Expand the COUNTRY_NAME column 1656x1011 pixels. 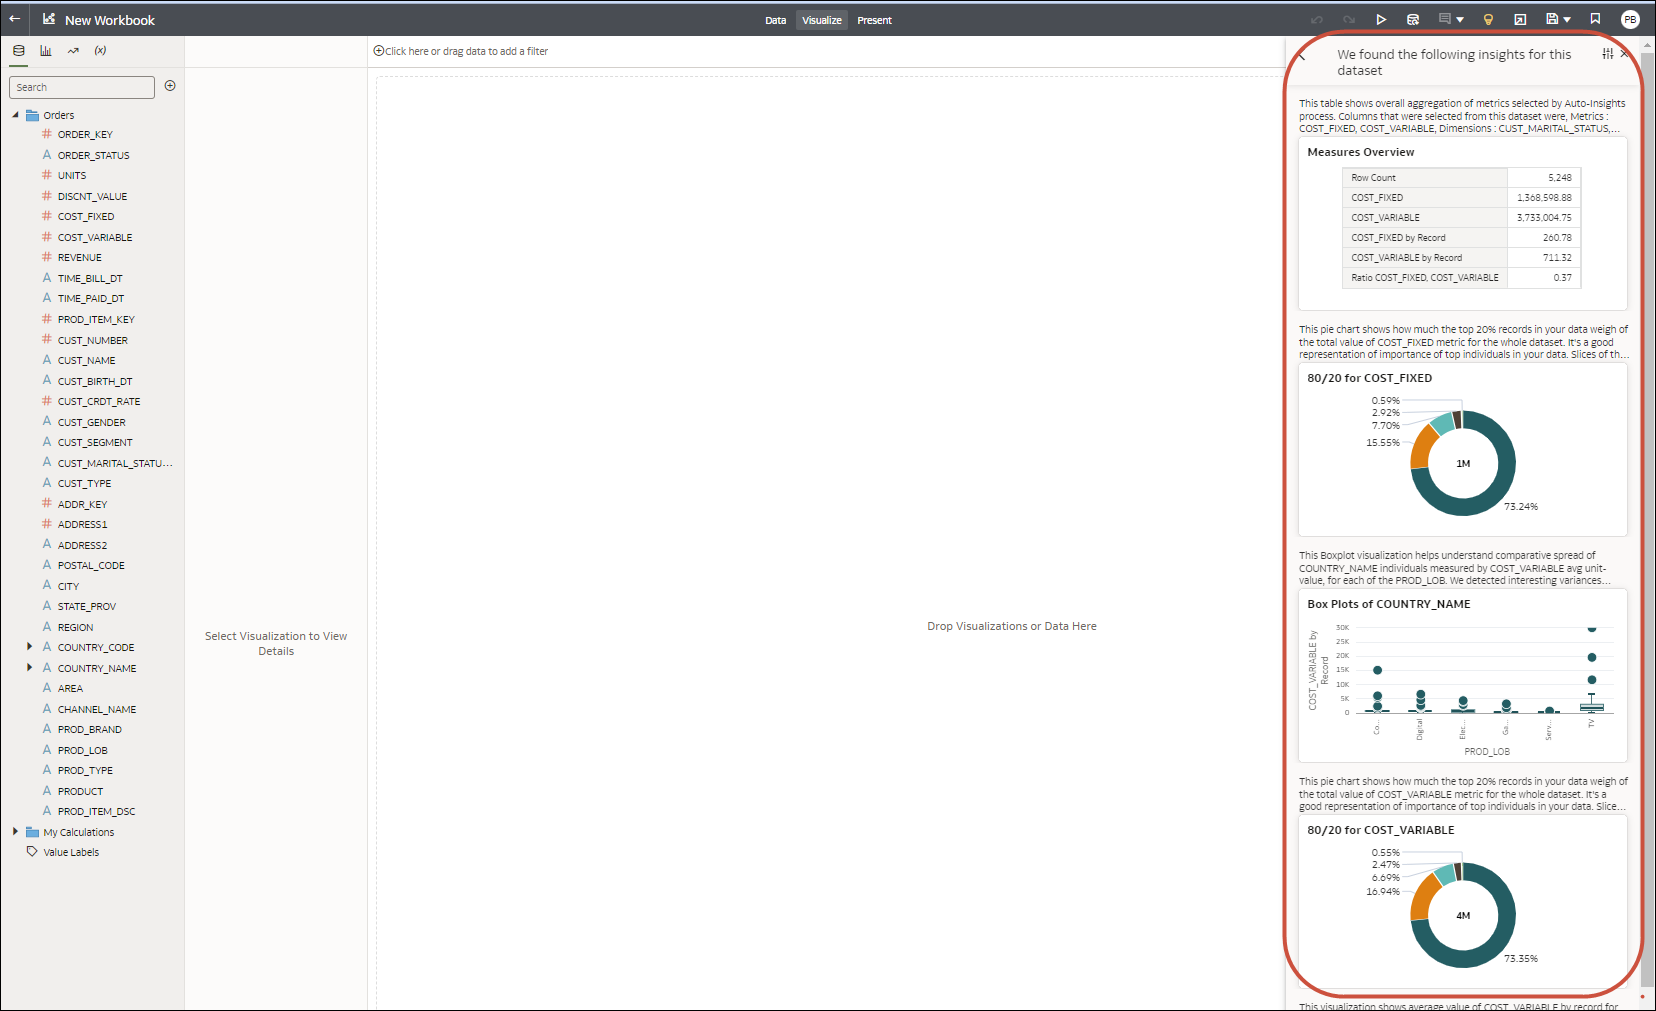tap(30, 668)
